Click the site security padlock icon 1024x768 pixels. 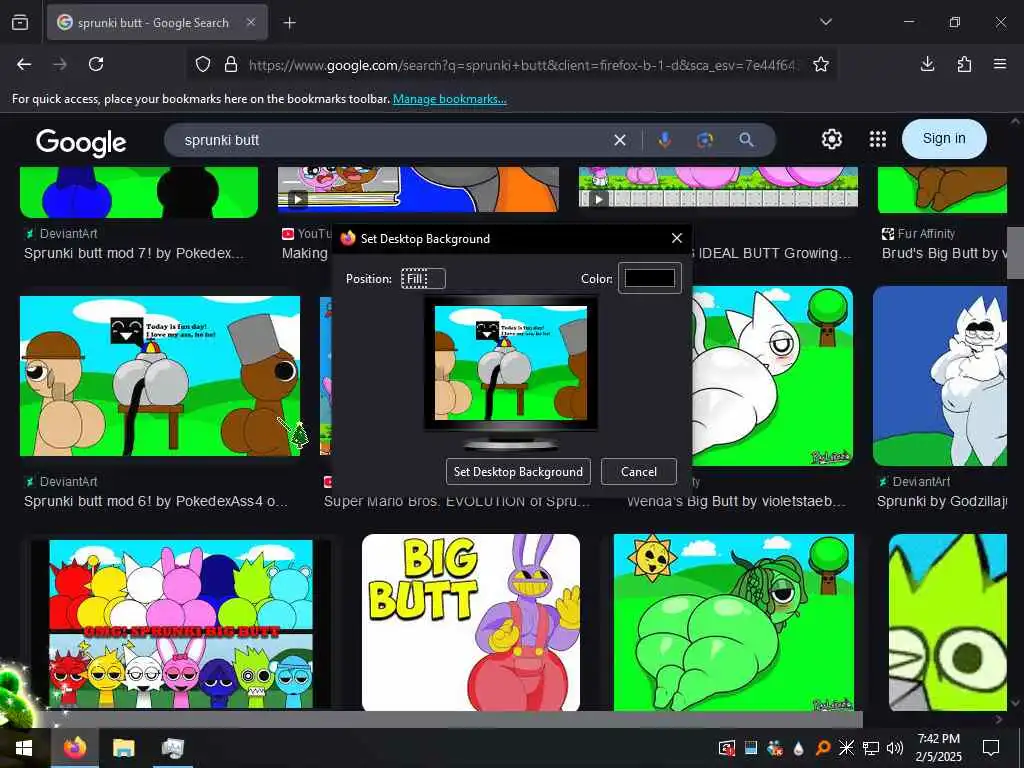(231, 65)
